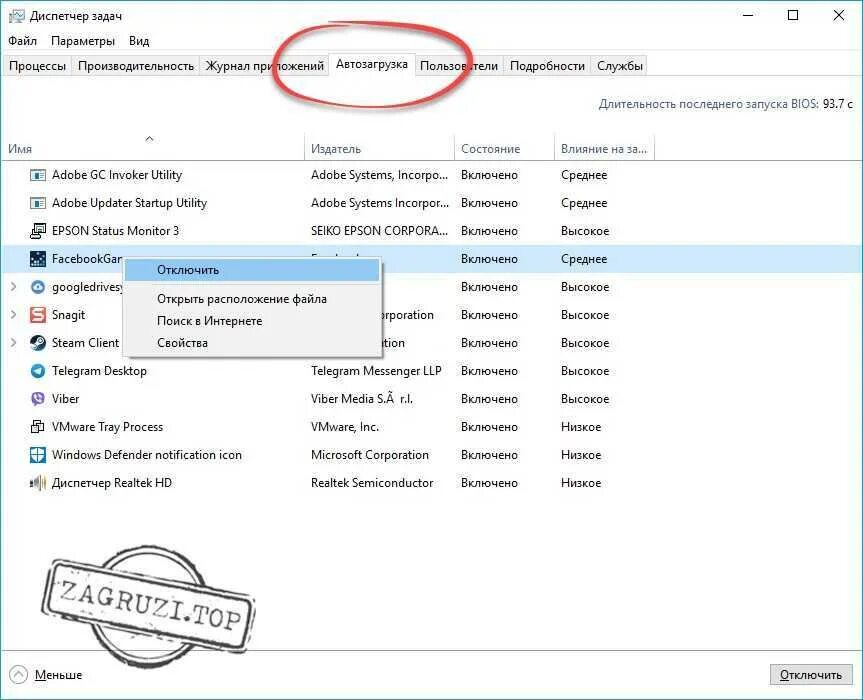Click the Adobe Updater Startup Utility icon
The width and height of the screenshot is (863, 700).
(37, 203)
